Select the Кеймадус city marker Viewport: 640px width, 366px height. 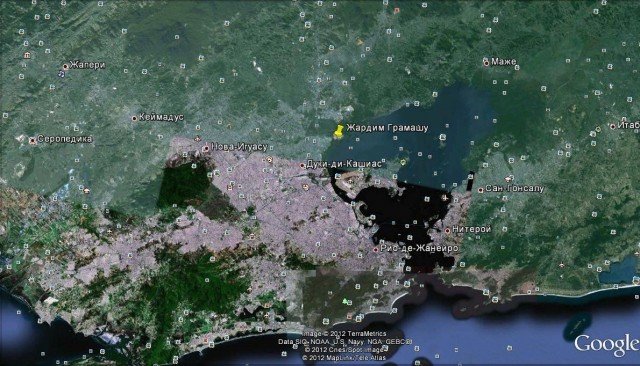(134, 118)
